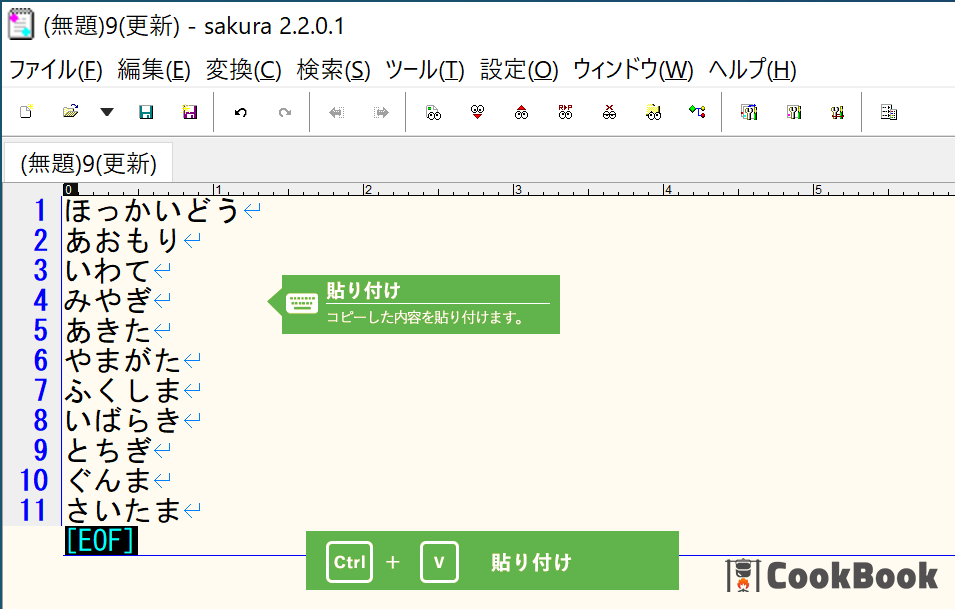955x609 pixels.
Task: Place cursor in line あおもり
Action: pyautogui.click(x=122, y=241)
